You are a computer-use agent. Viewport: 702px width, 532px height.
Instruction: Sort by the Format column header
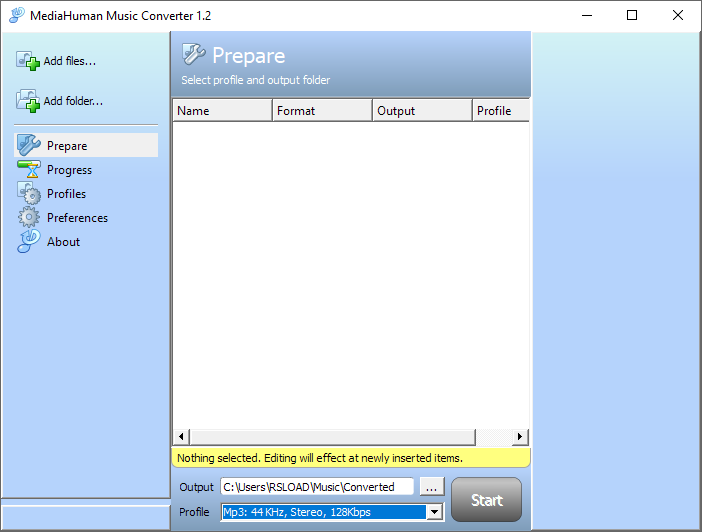(322, 111)
